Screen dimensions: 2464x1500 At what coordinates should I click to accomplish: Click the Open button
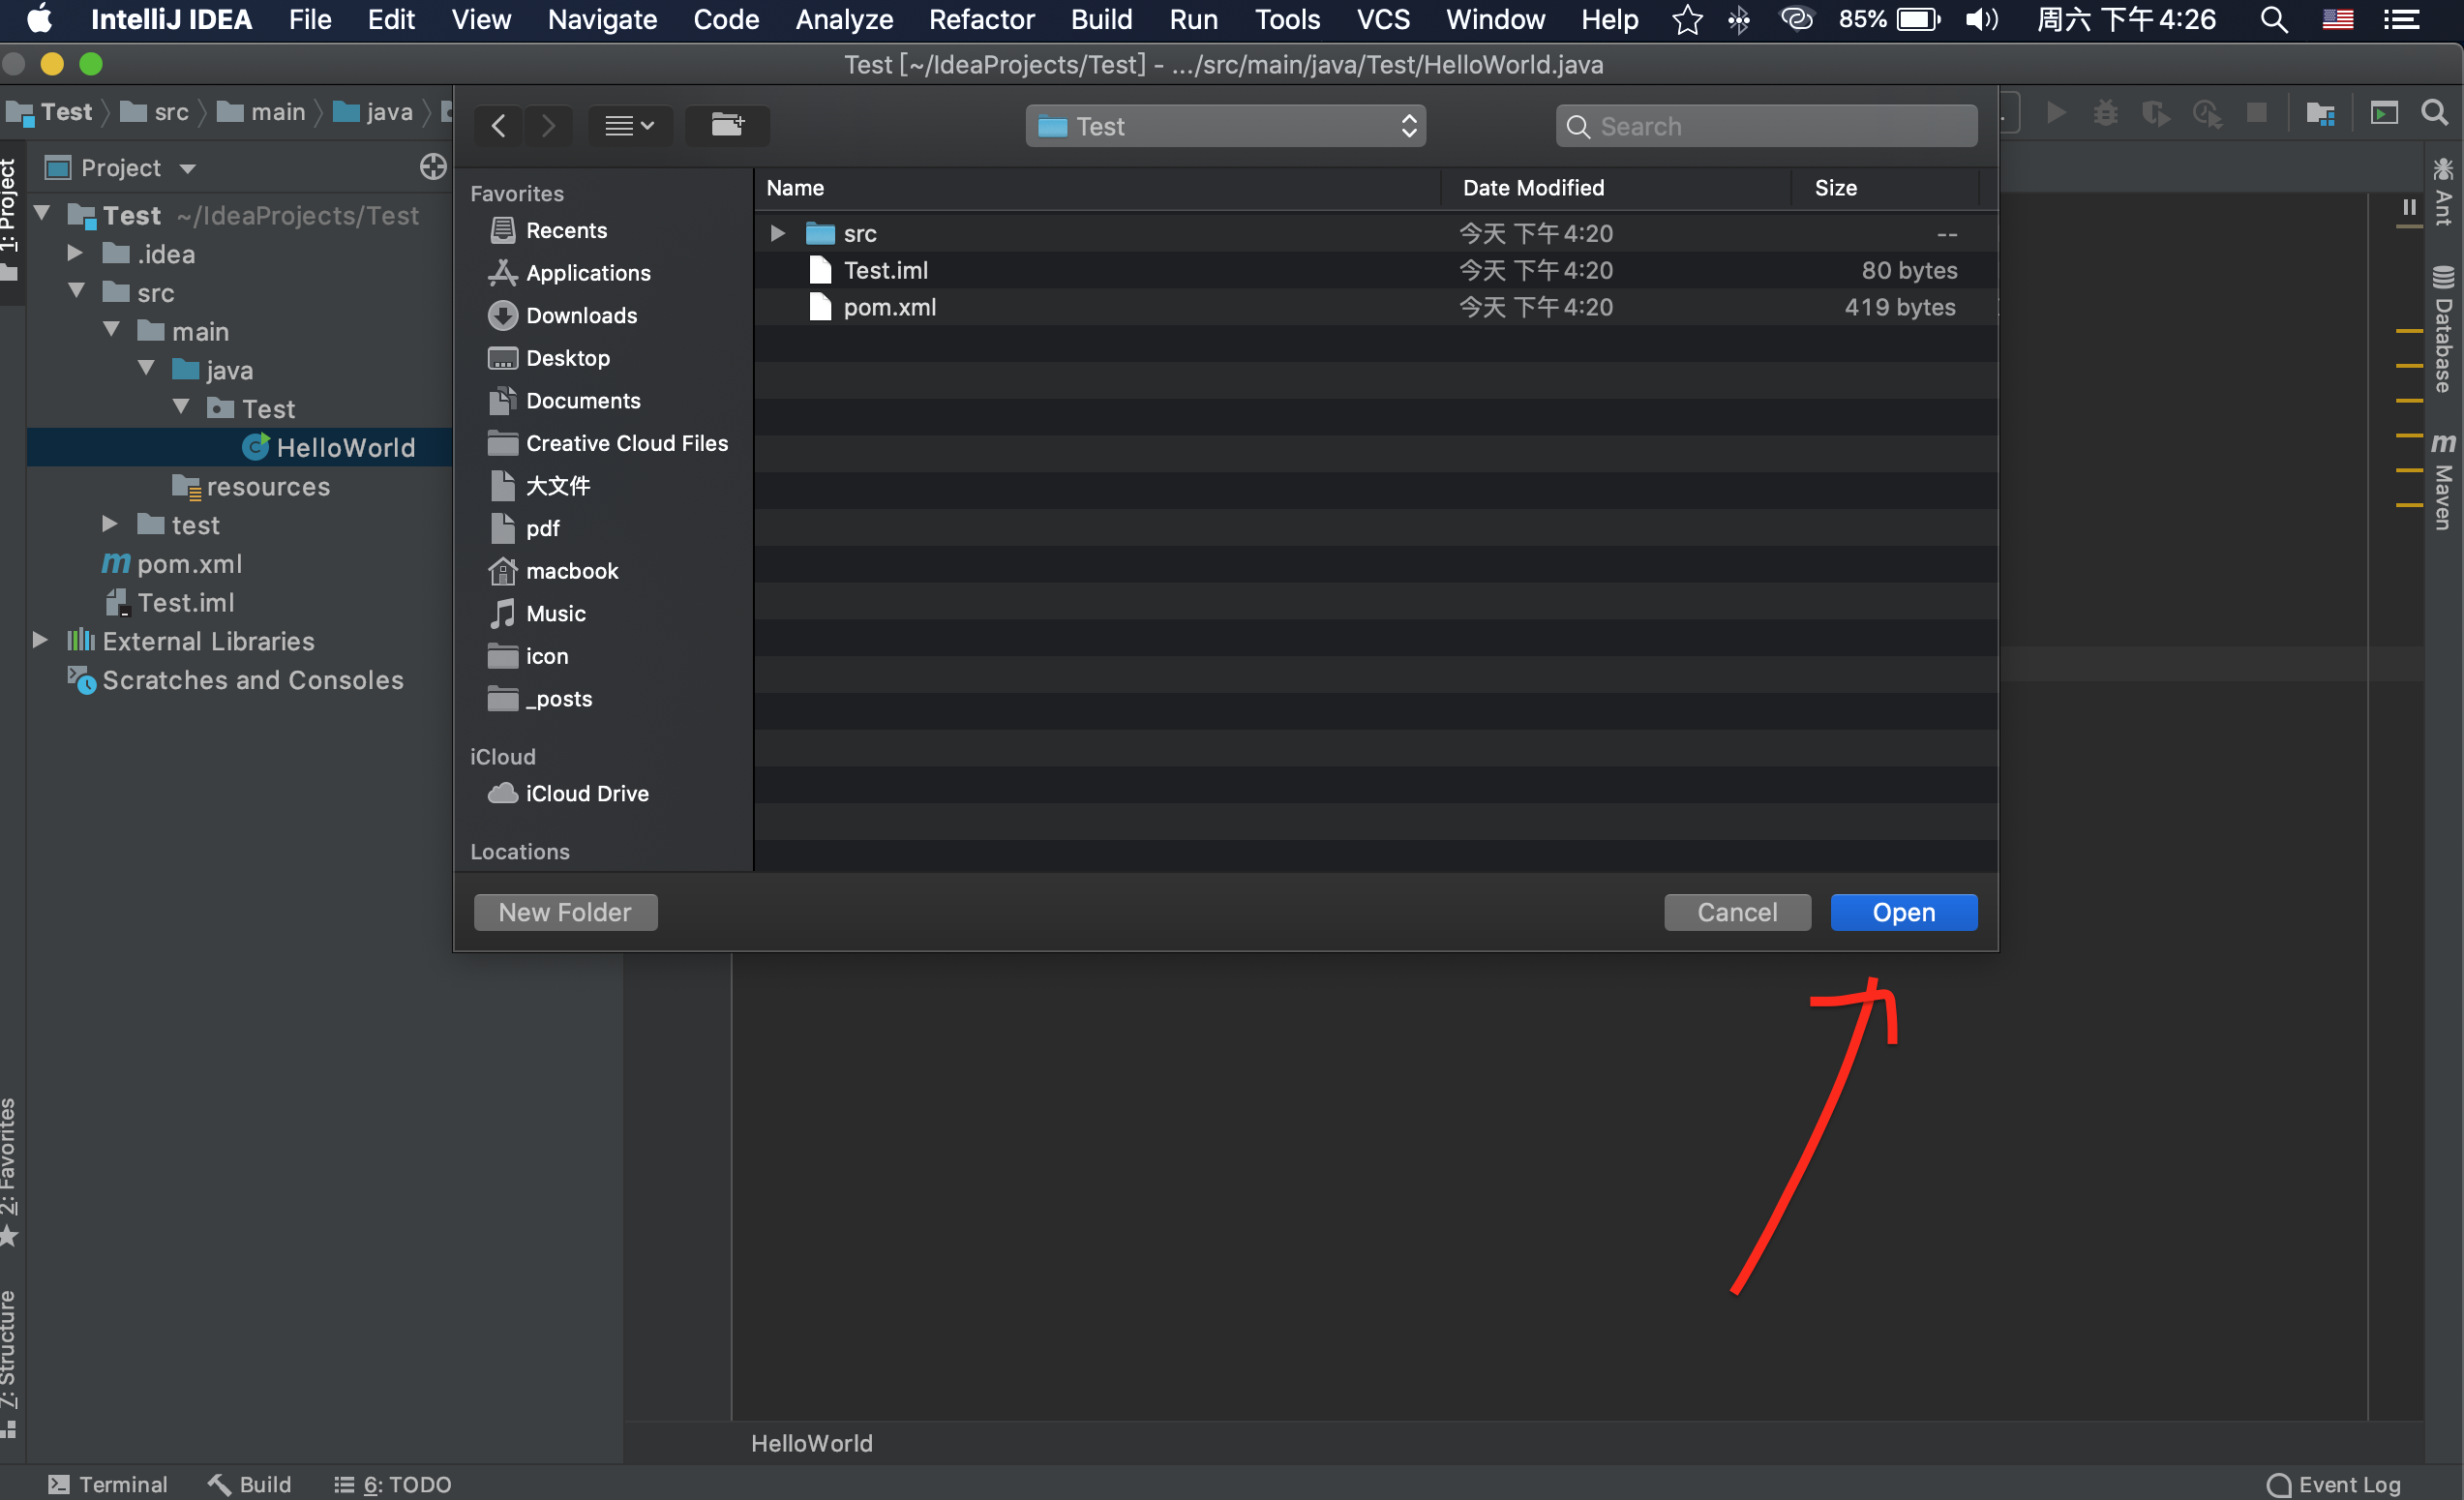tap(1903, 912)
